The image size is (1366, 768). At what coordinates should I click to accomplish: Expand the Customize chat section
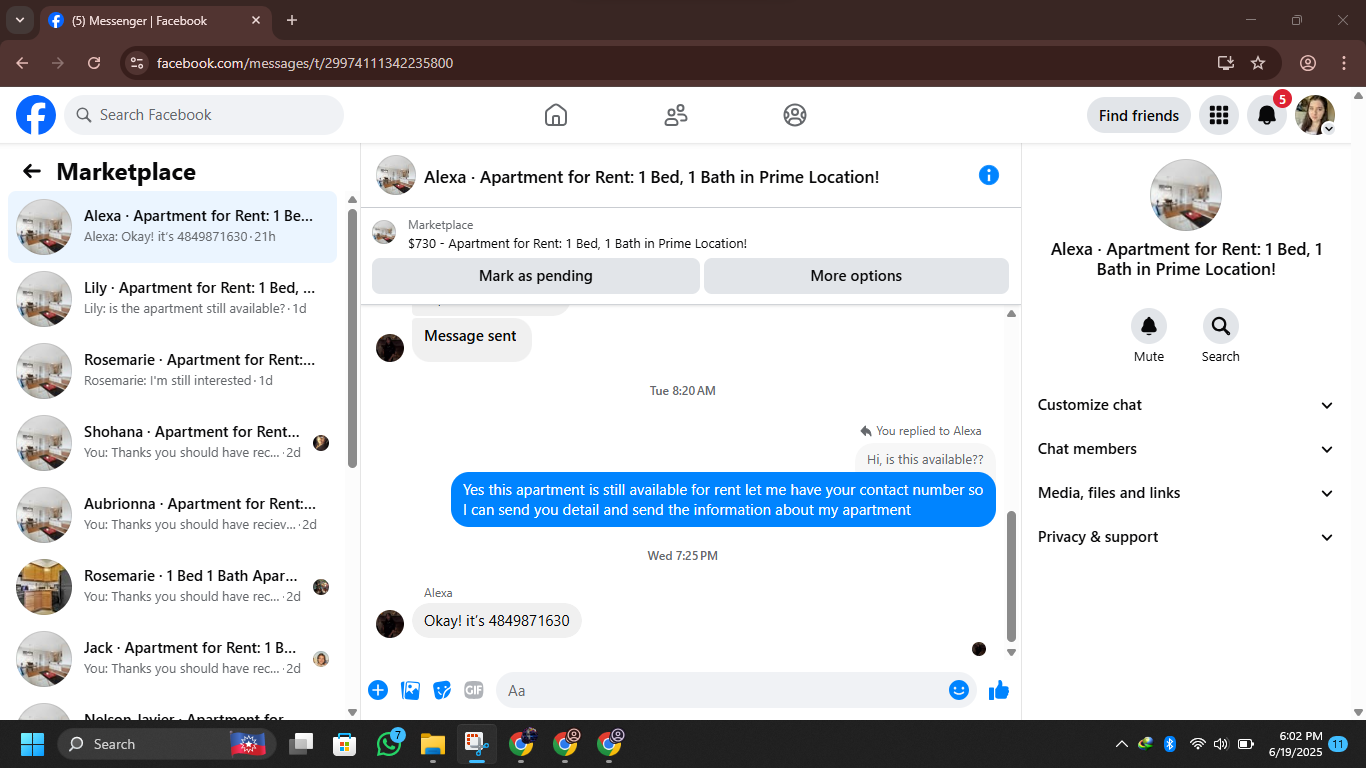tap(1186, 405)
